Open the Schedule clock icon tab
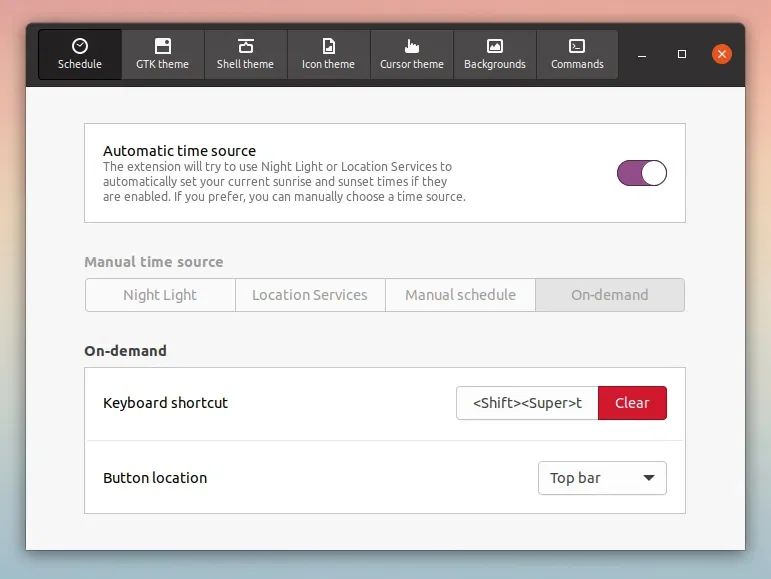 (80, 46)
